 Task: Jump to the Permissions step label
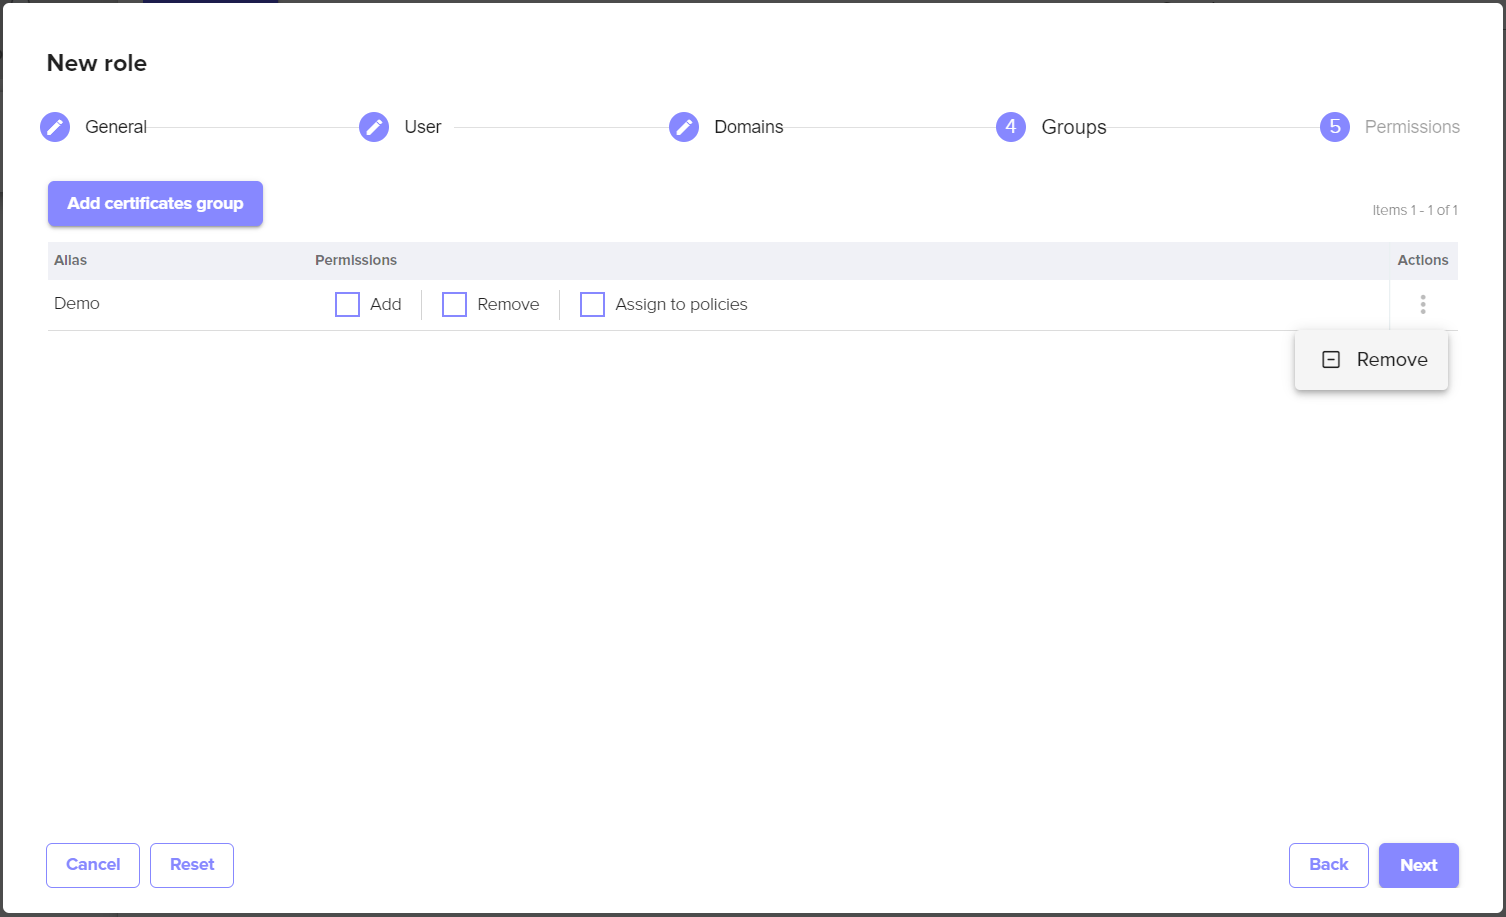pos(1411,127)
